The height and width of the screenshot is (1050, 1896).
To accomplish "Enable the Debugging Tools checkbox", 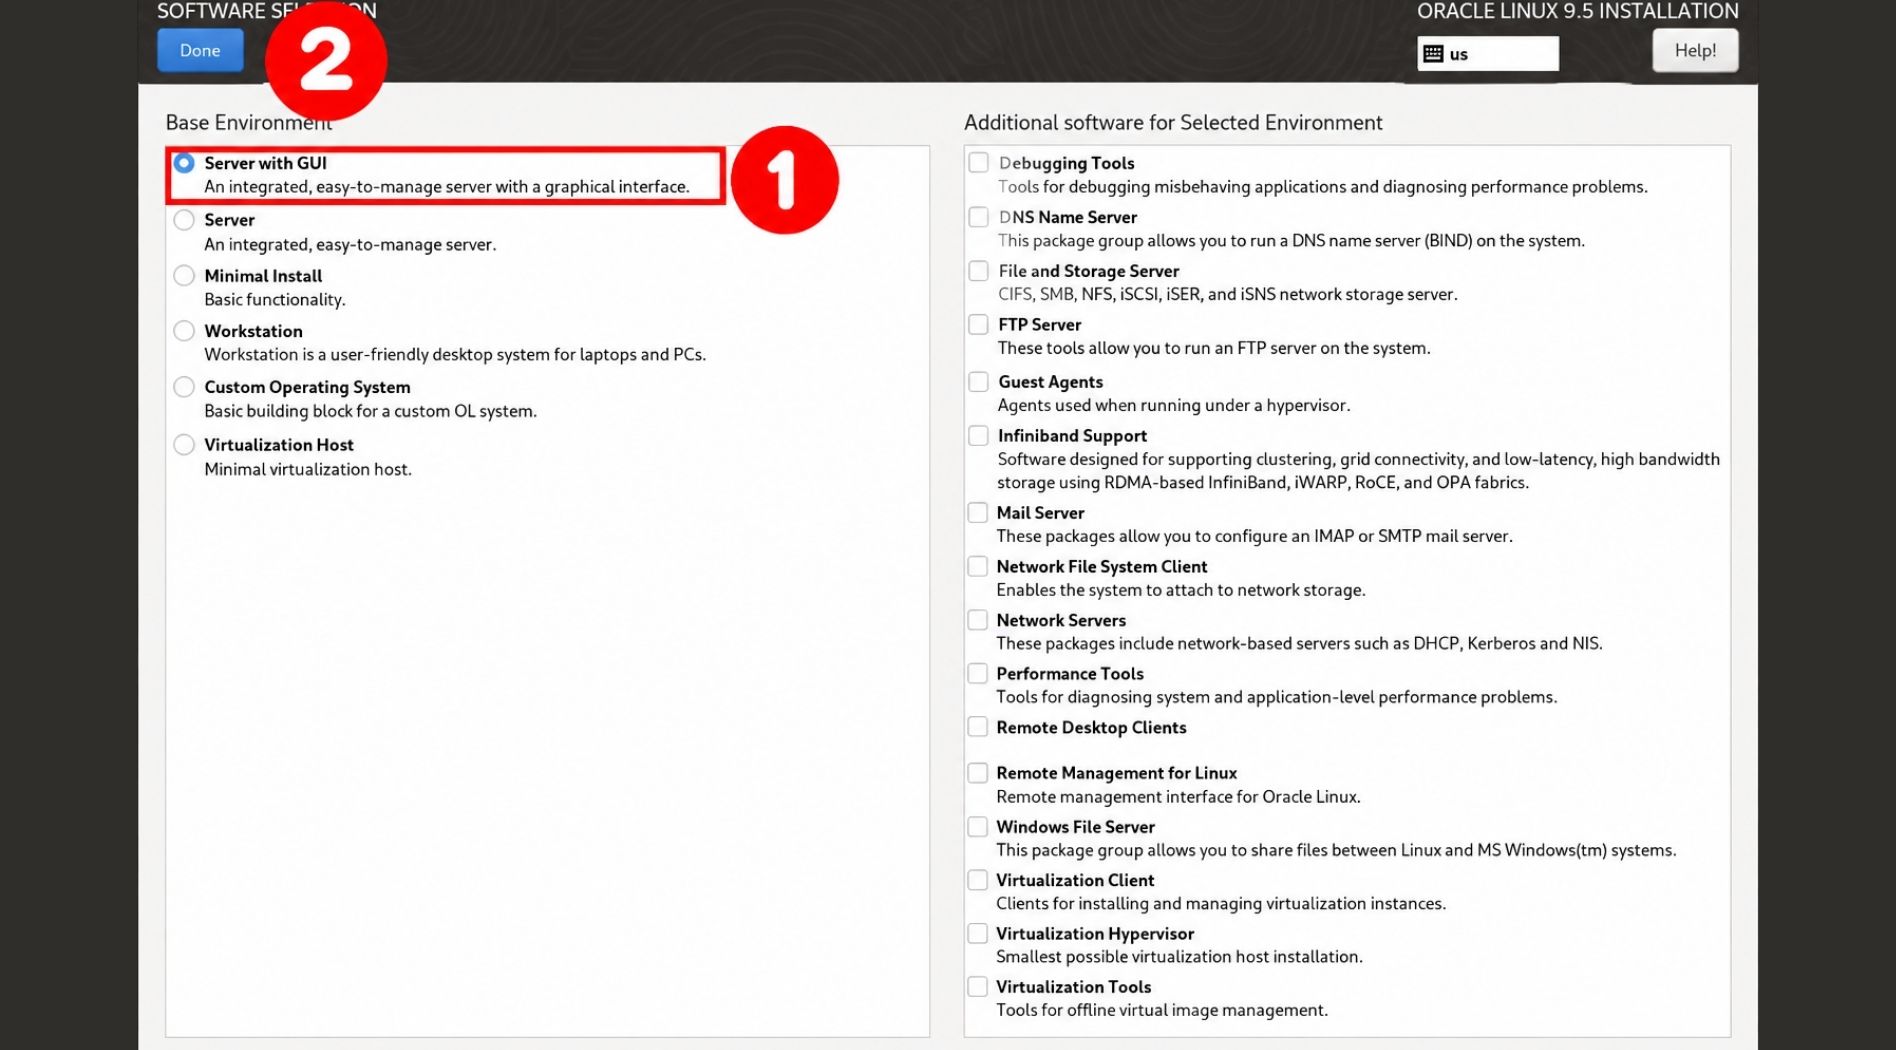I will pos(978,162).
